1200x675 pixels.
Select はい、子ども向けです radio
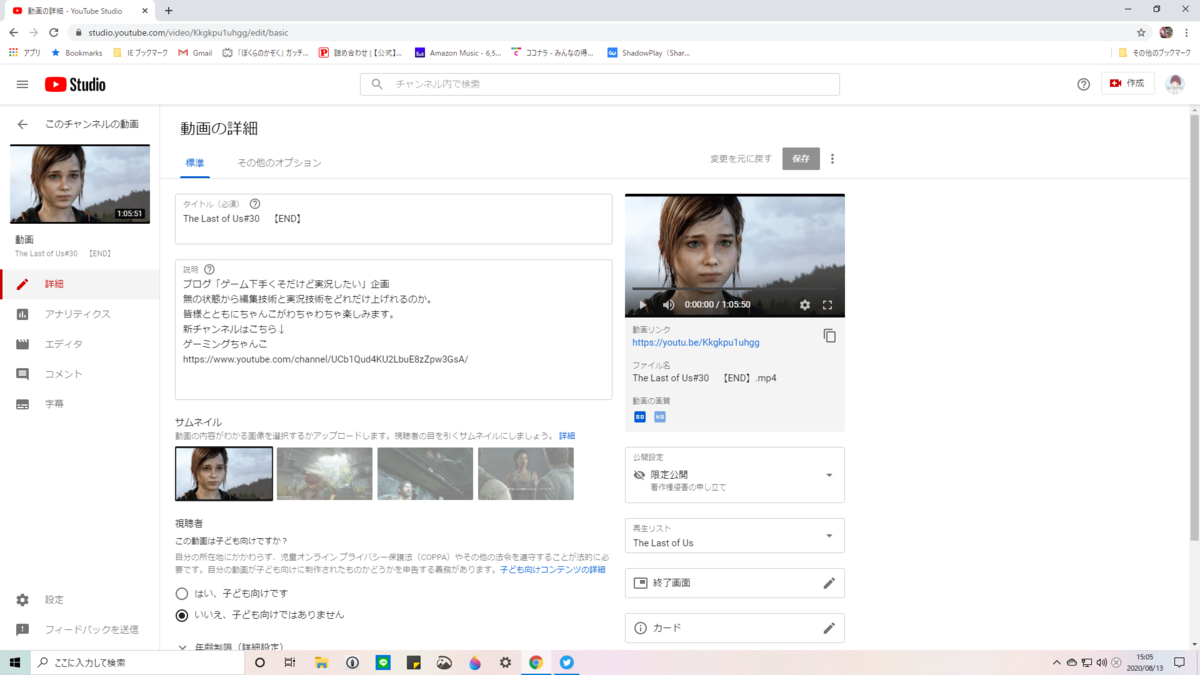click(x=182, y=594)
